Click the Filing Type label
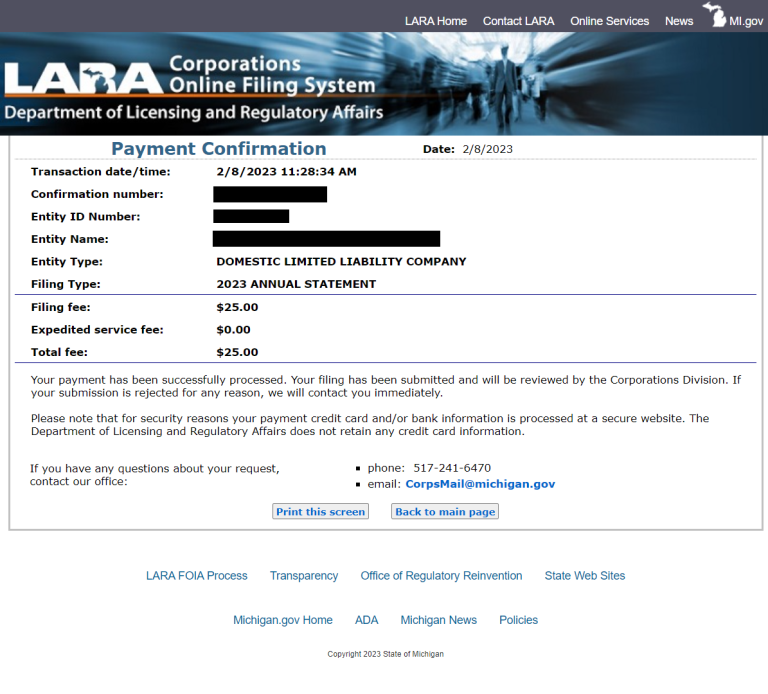The width and height of the screenshot is (768, 694). click(x=66, y=284)
